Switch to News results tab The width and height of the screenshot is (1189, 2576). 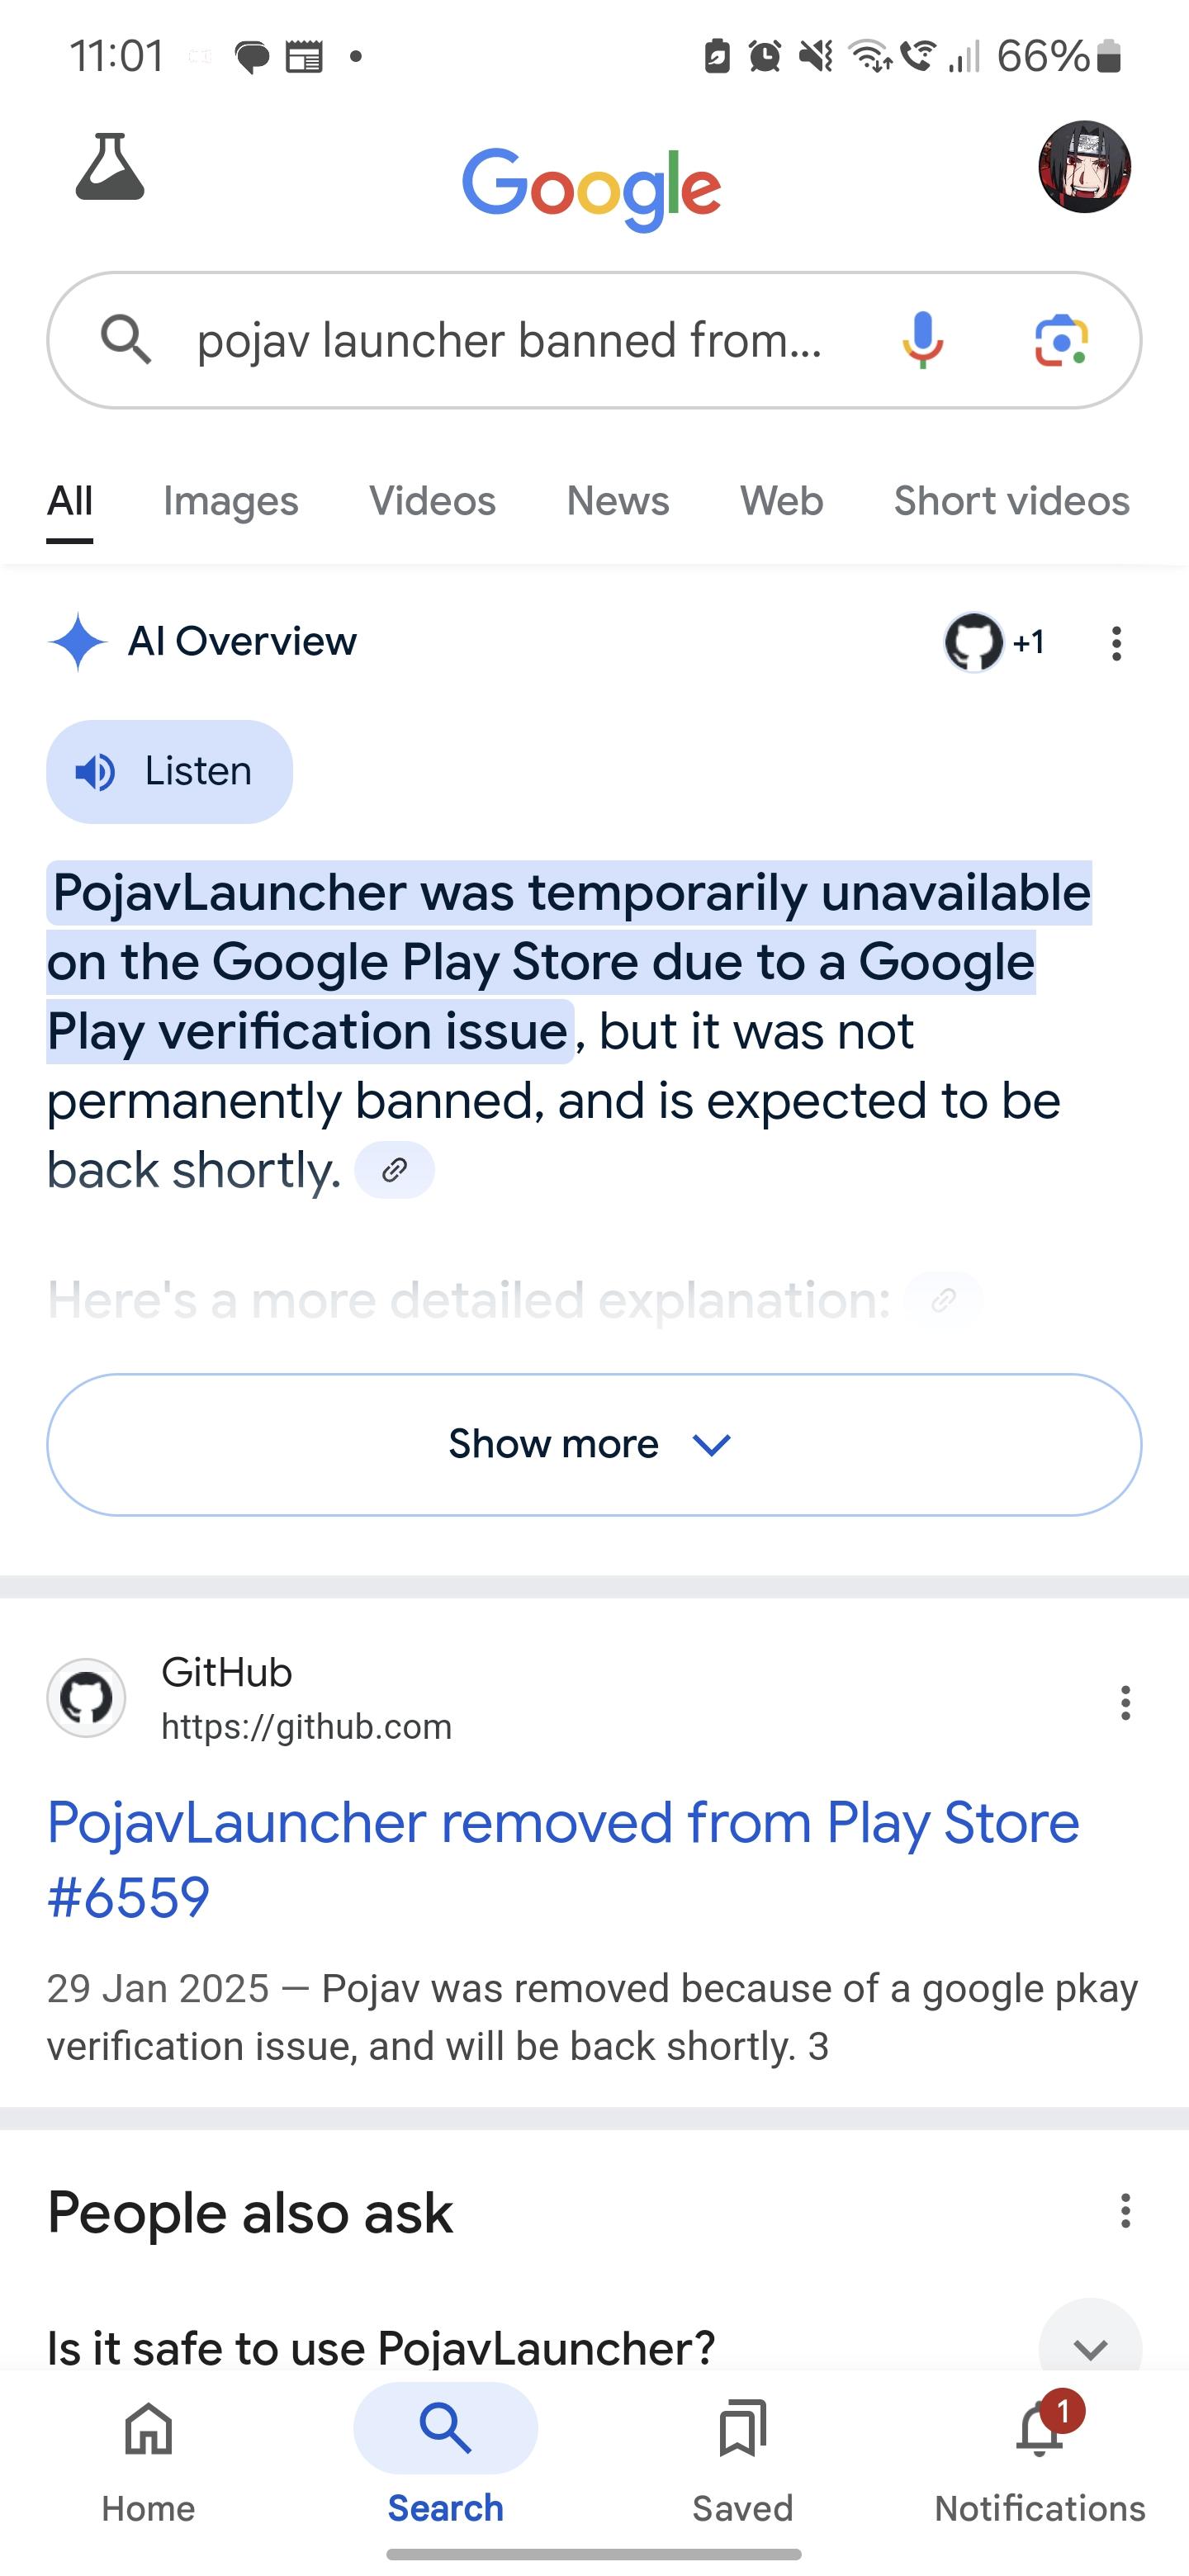[x=618, y=500]
